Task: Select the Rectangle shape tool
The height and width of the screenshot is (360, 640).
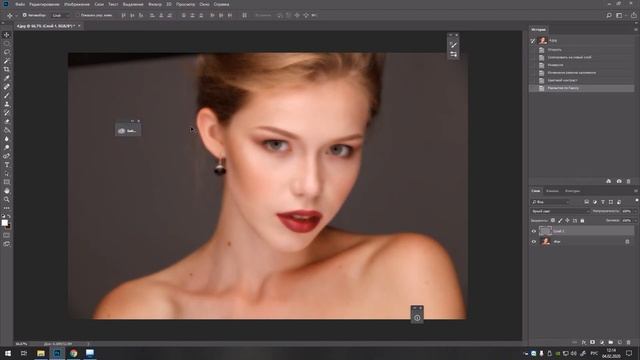Action: click(x=7, y=182)
